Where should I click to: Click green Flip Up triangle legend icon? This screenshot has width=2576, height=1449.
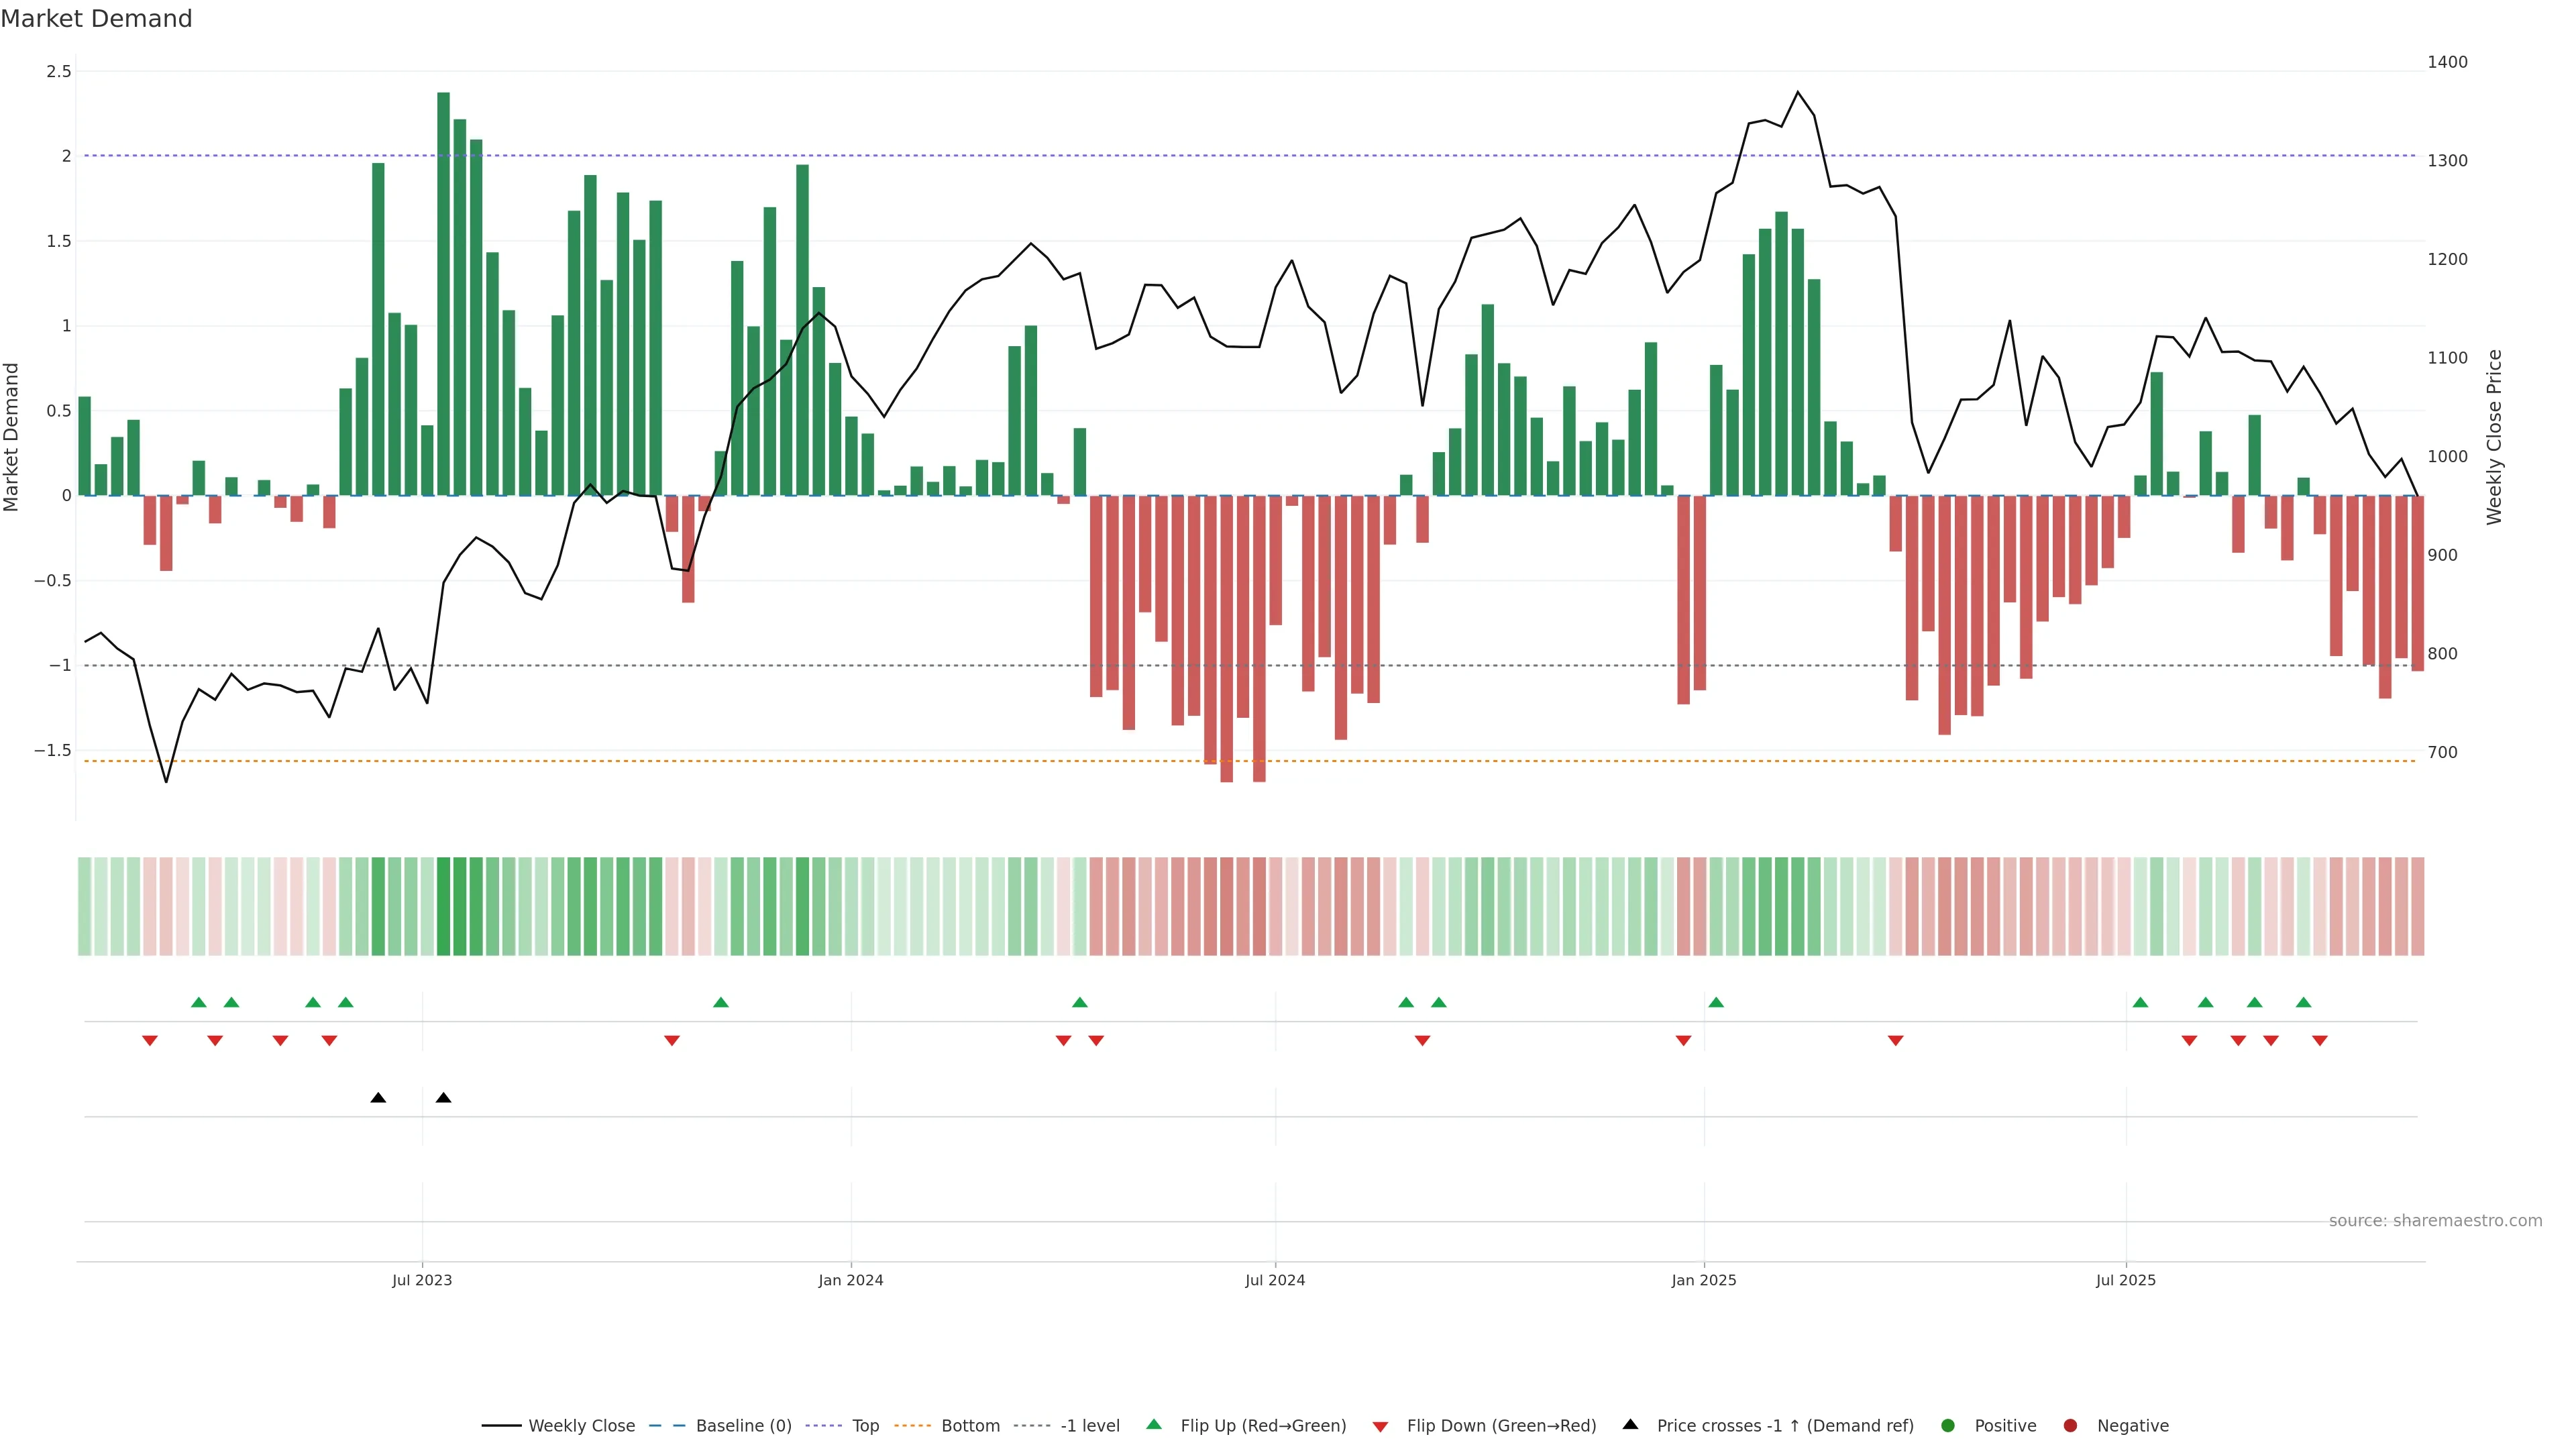pos(1154,1424)
